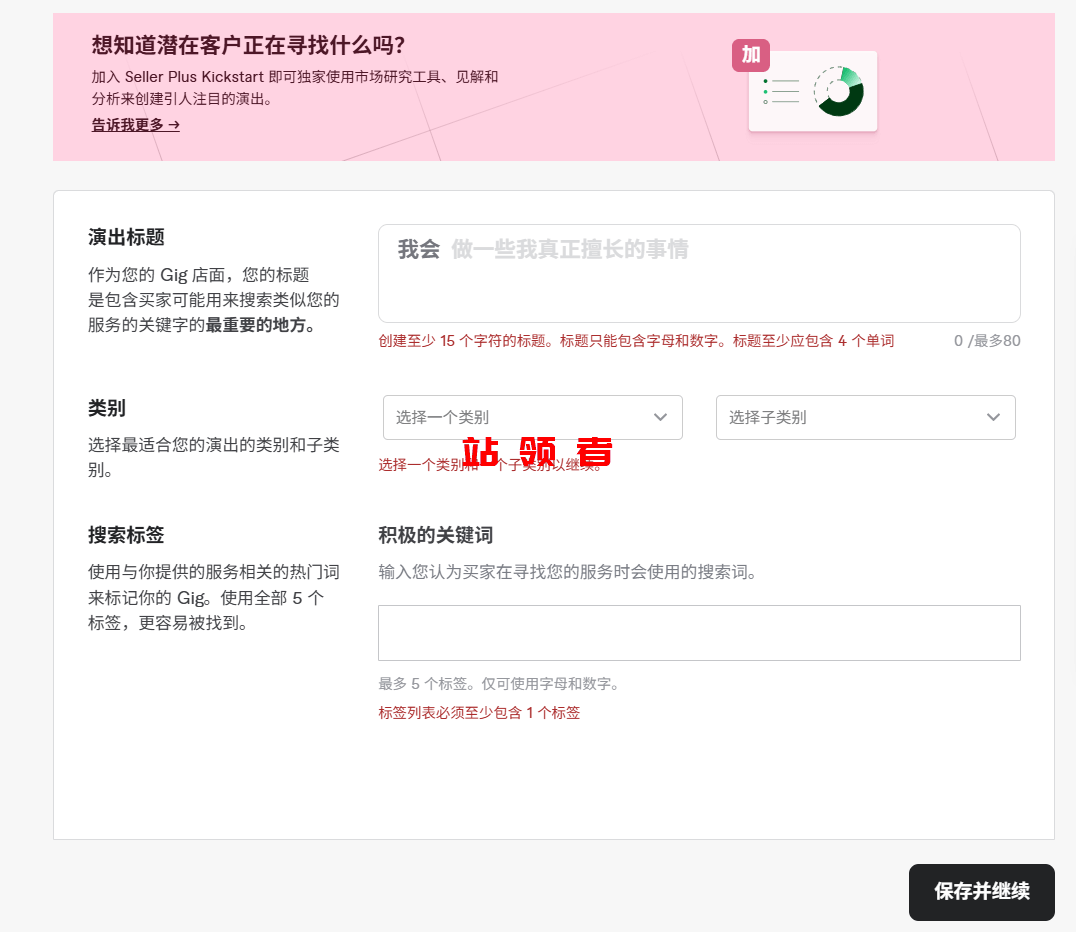Screen dimensions: 1076x932
Task: Click the "我会" prefix in title field
Action: (418, 249)
